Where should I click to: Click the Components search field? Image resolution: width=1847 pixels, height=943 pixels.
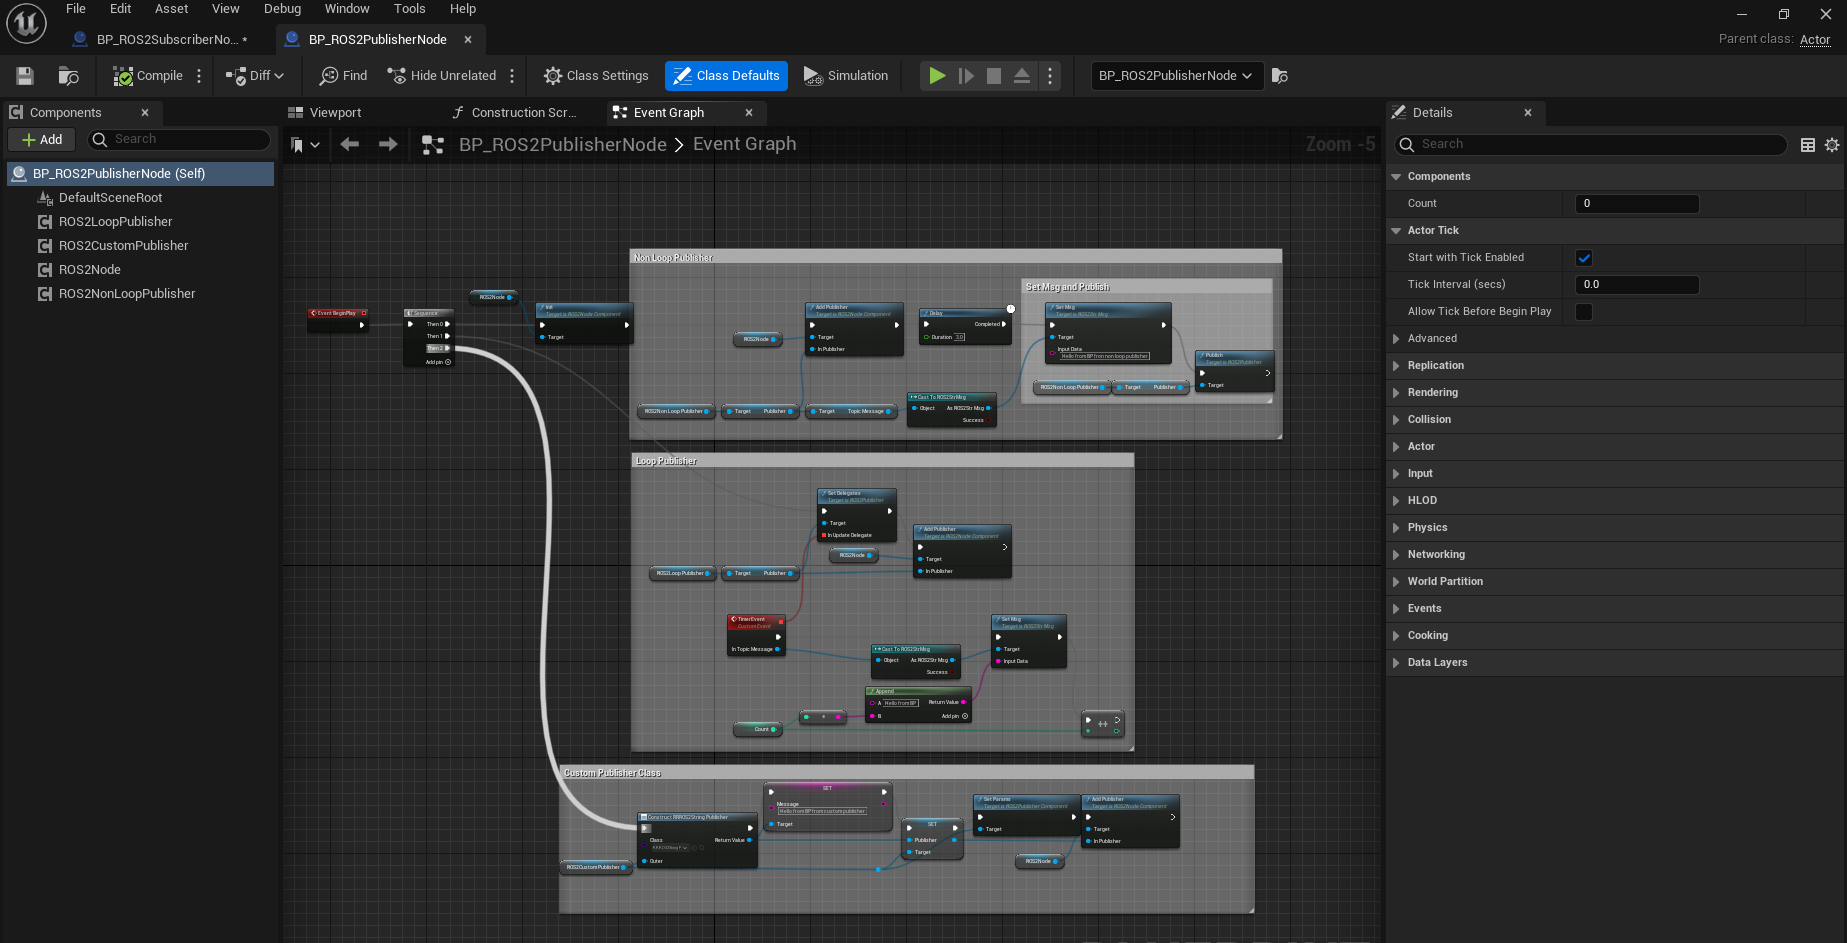pos(180,140)
